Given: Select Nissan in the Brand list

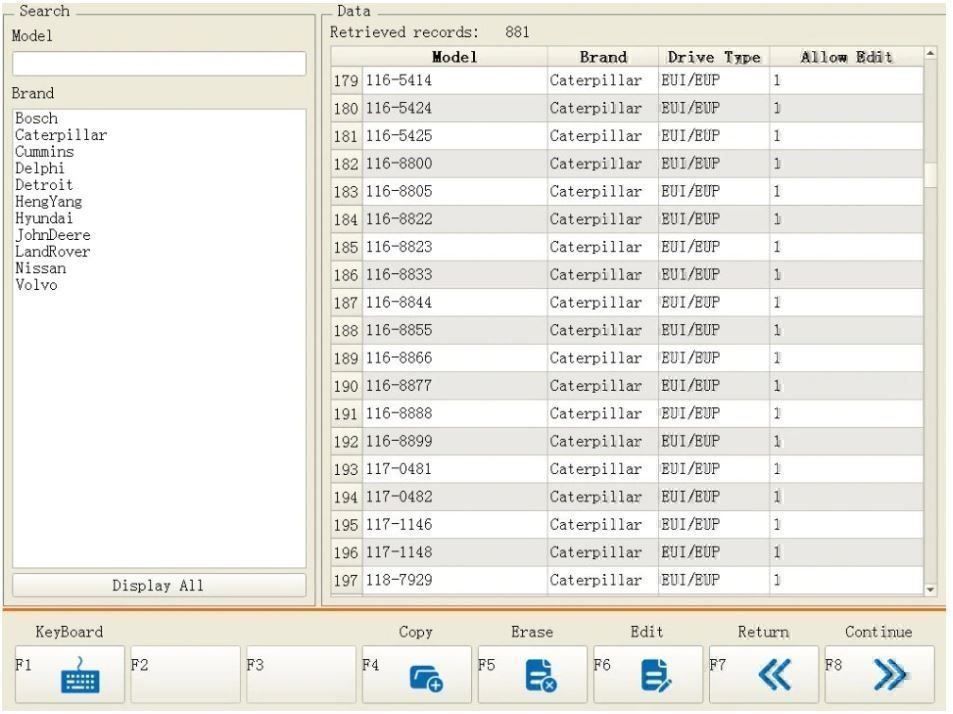Looking at the screenshot, I should click(x=41, y=268).
